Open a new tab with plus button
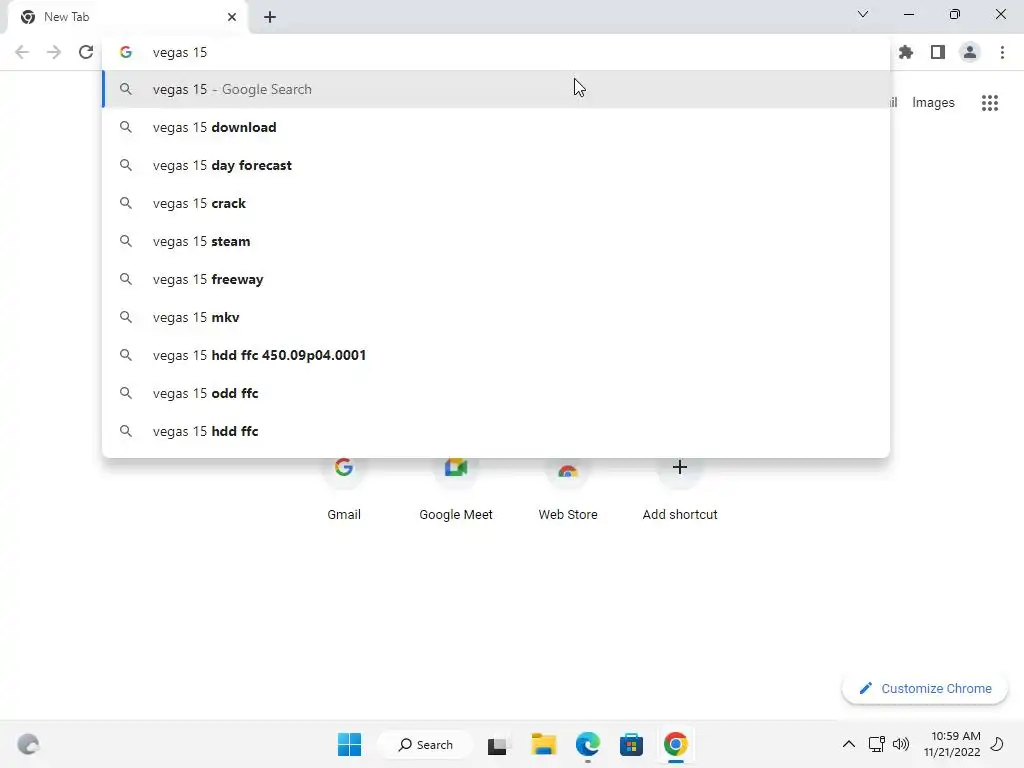 click(x=270, y=17)
